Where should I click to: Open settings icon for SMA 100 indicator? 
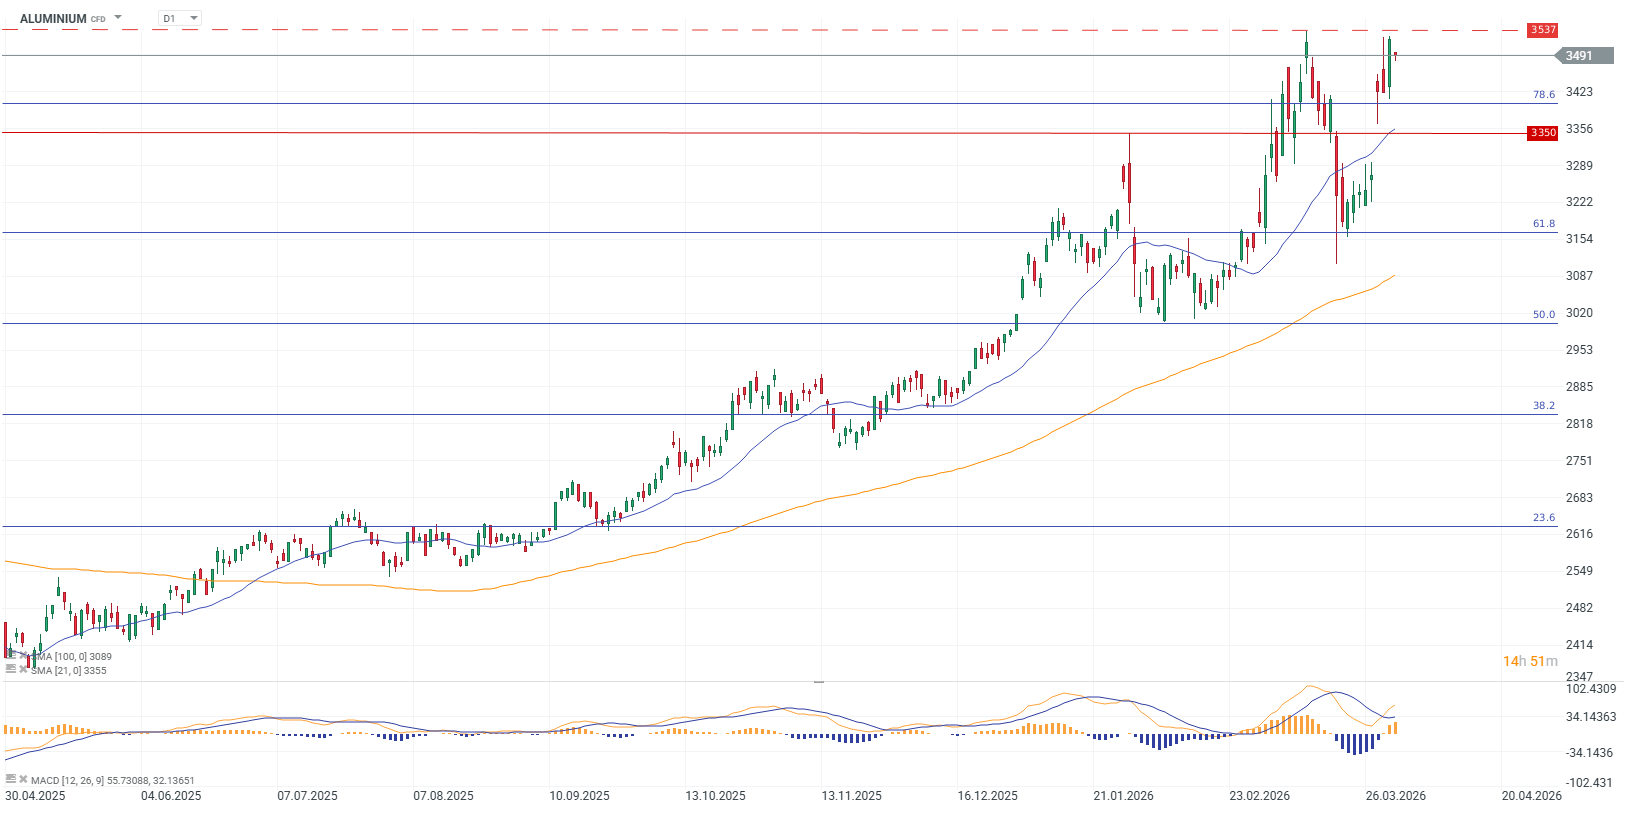click(10, 656)
